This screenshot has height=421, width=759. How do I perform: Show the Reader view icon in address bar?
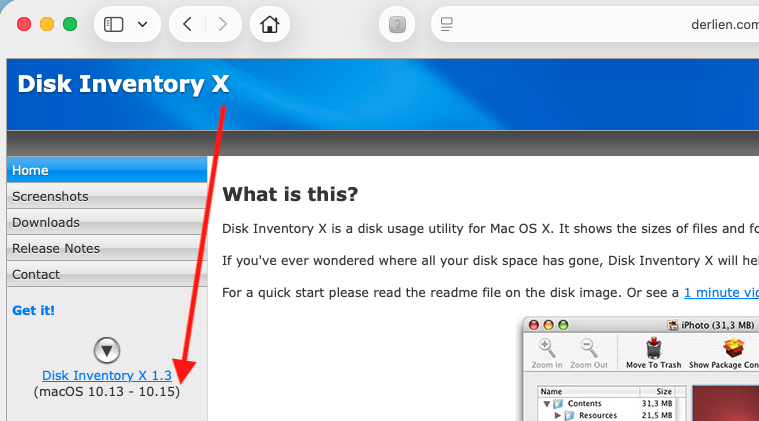point(447,24)
